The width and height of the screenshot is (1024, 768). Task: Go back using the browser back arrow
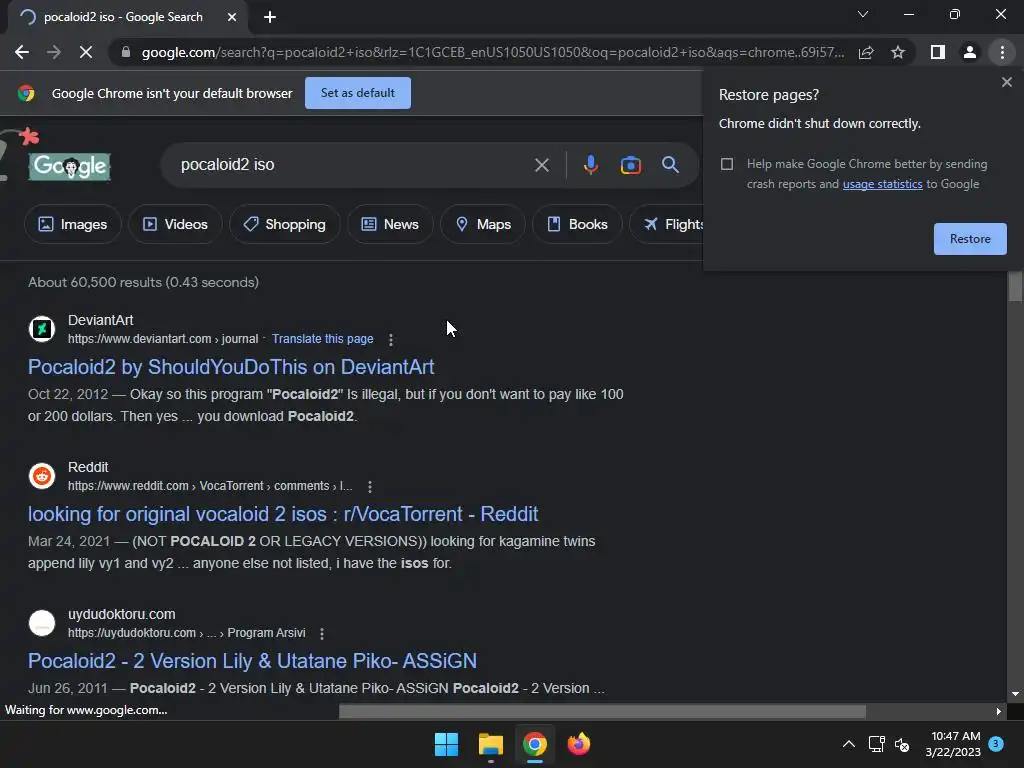tap(22, 52)
